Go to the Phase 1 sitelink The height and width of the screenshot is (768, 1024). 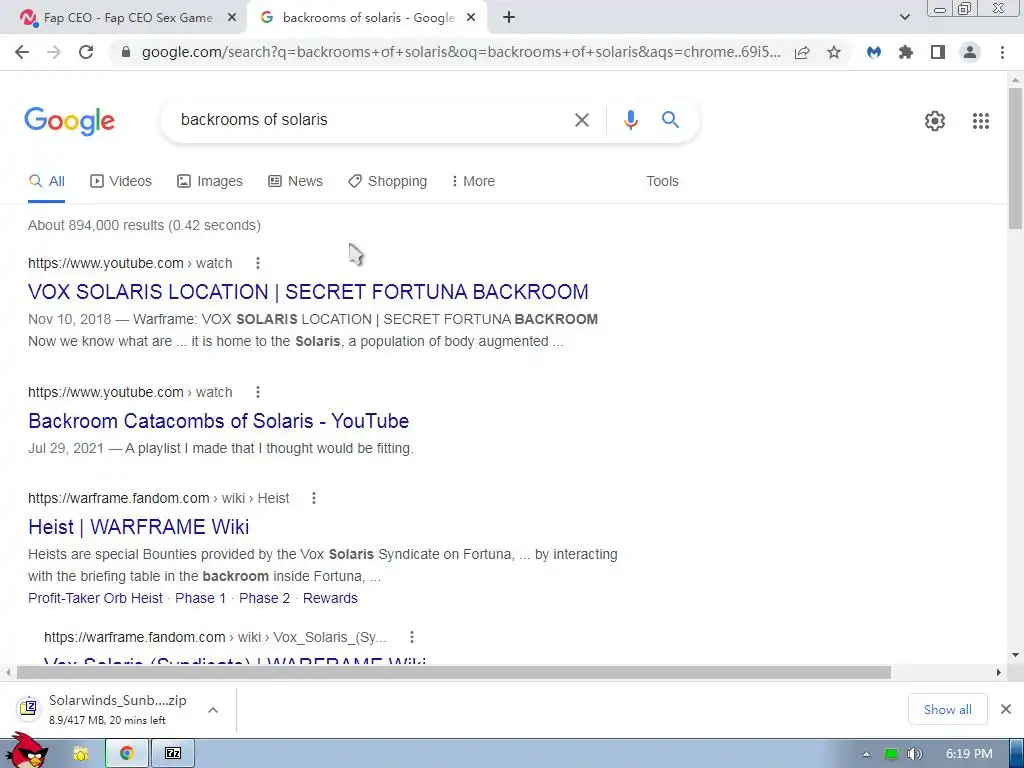(x=200, y=598)
